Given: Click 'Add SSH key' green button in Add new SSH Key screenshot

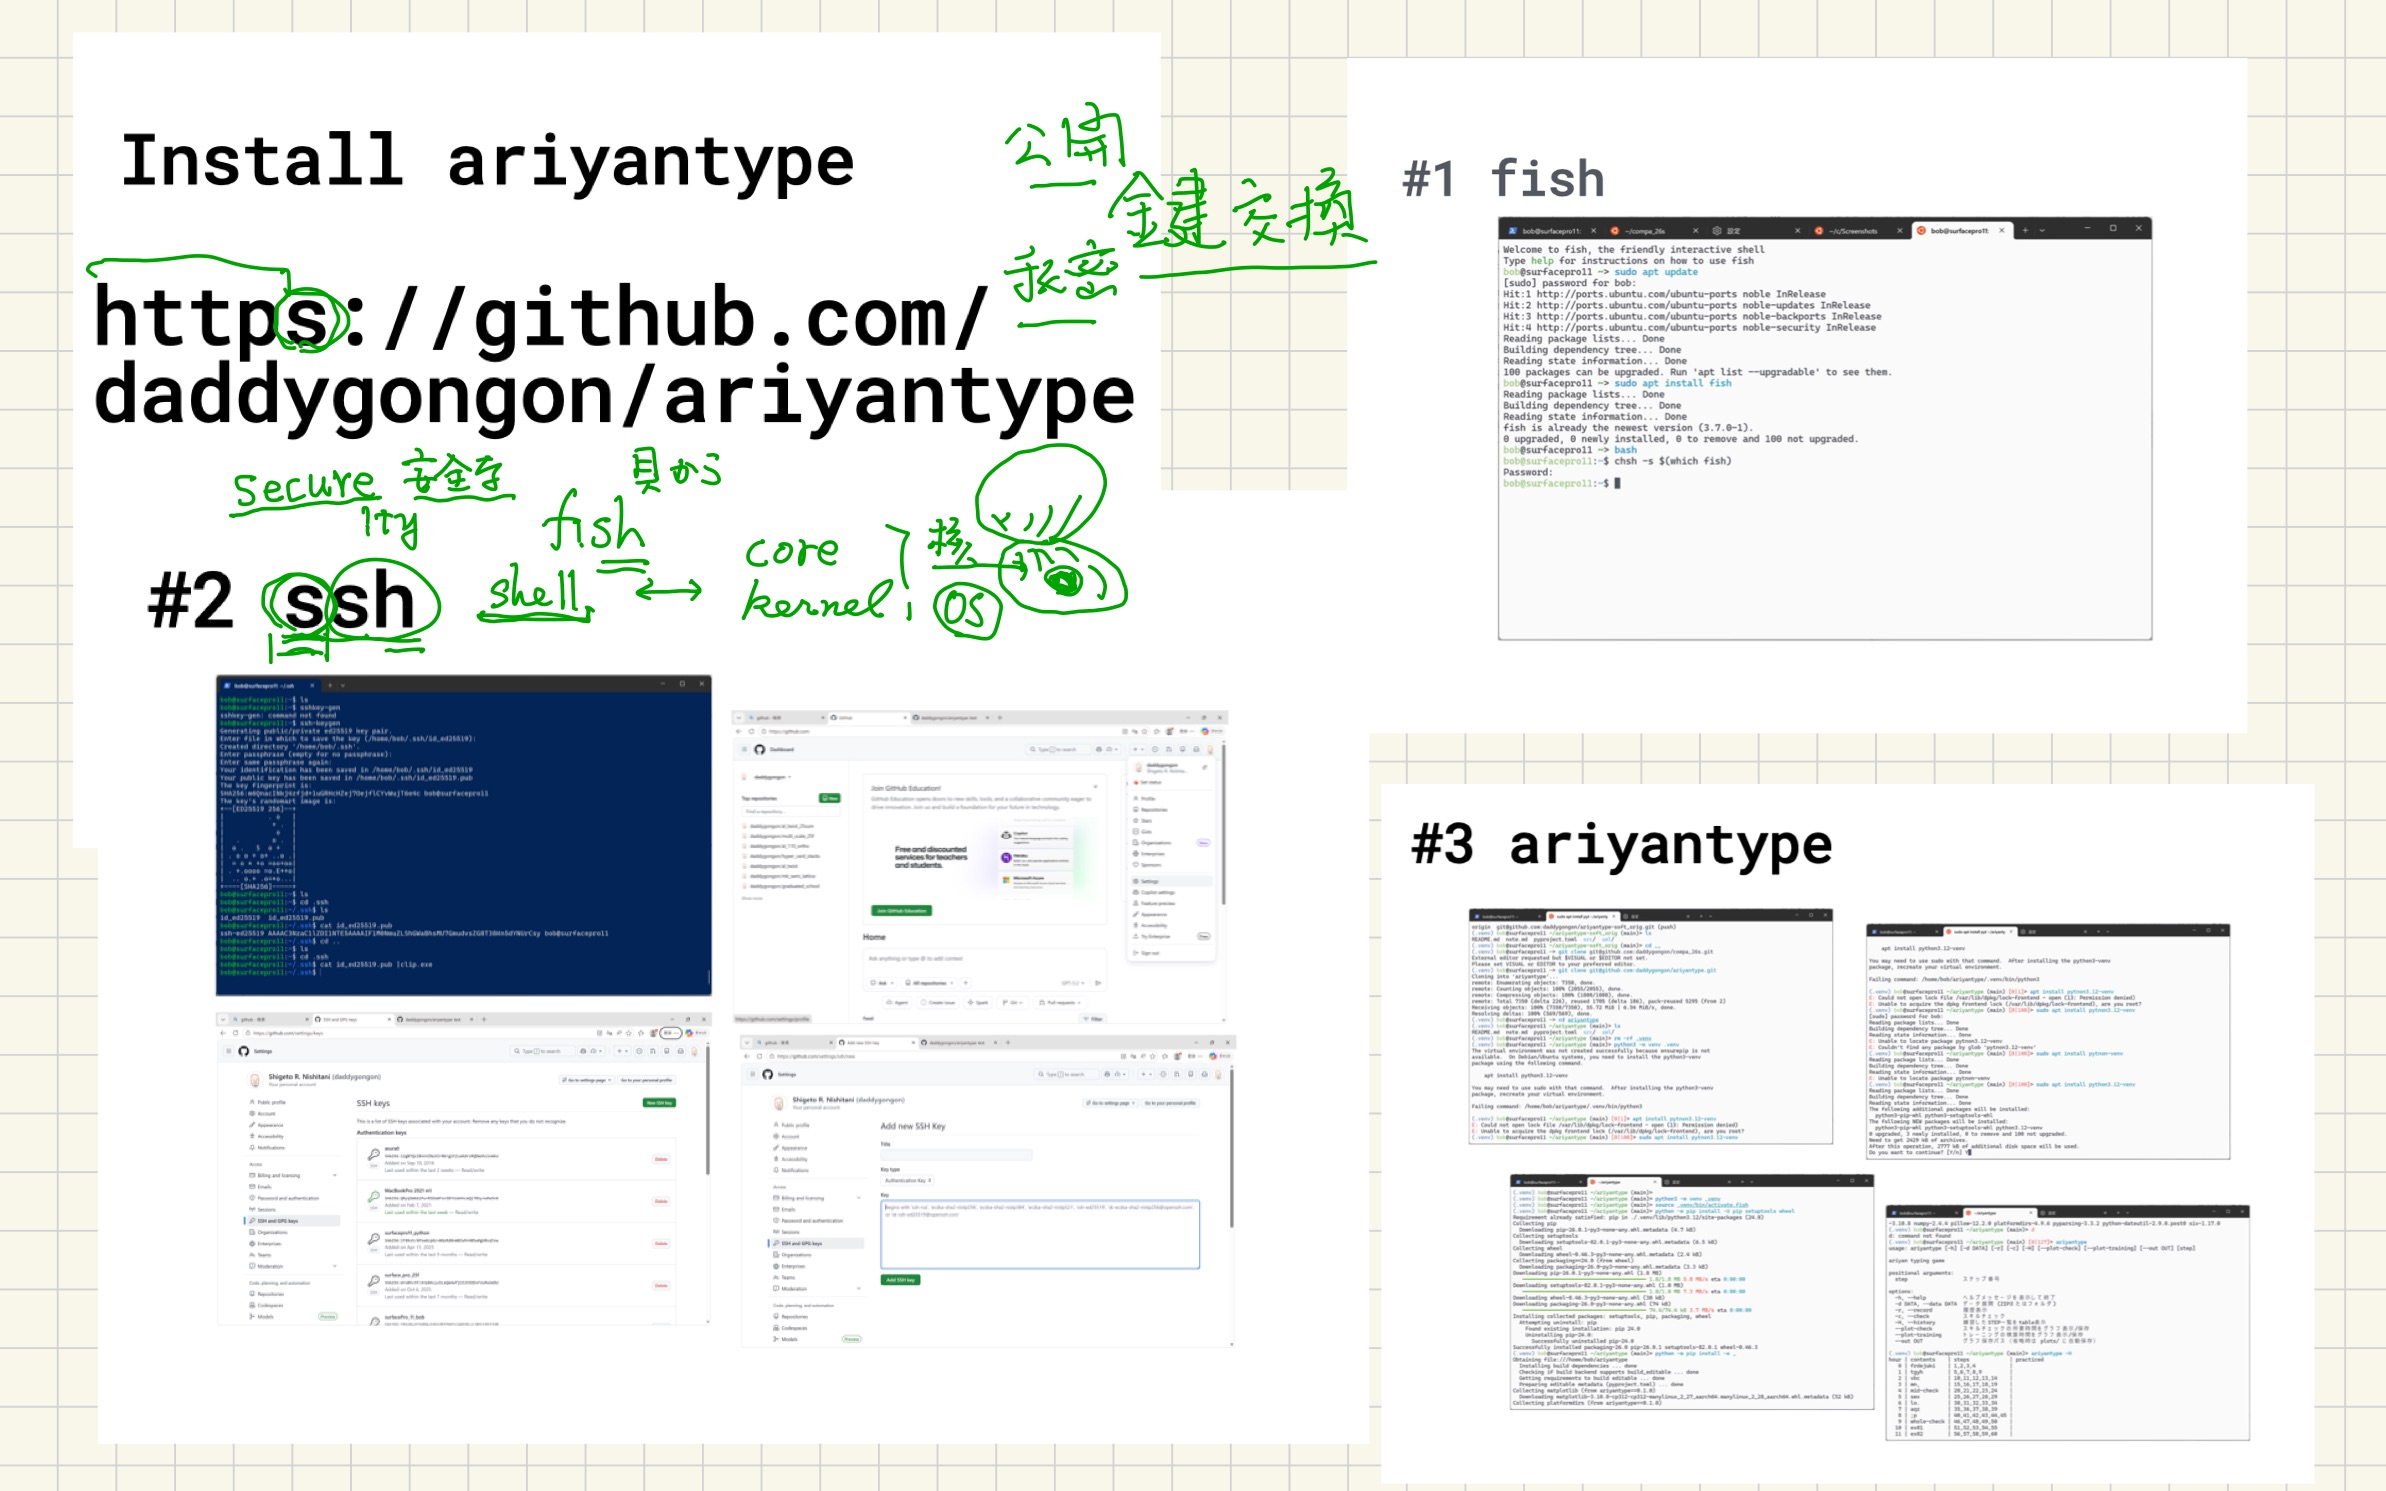Looking at the screenshot, I should 900,1280.
